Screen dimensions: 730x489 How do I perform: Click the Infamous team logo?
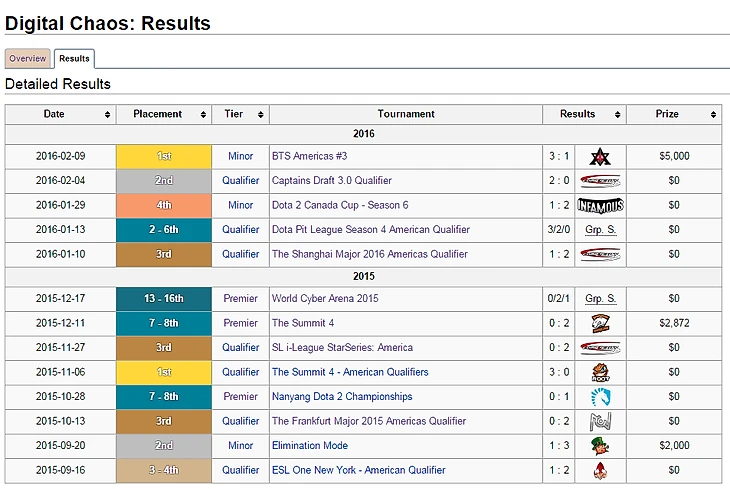(600, 206)
